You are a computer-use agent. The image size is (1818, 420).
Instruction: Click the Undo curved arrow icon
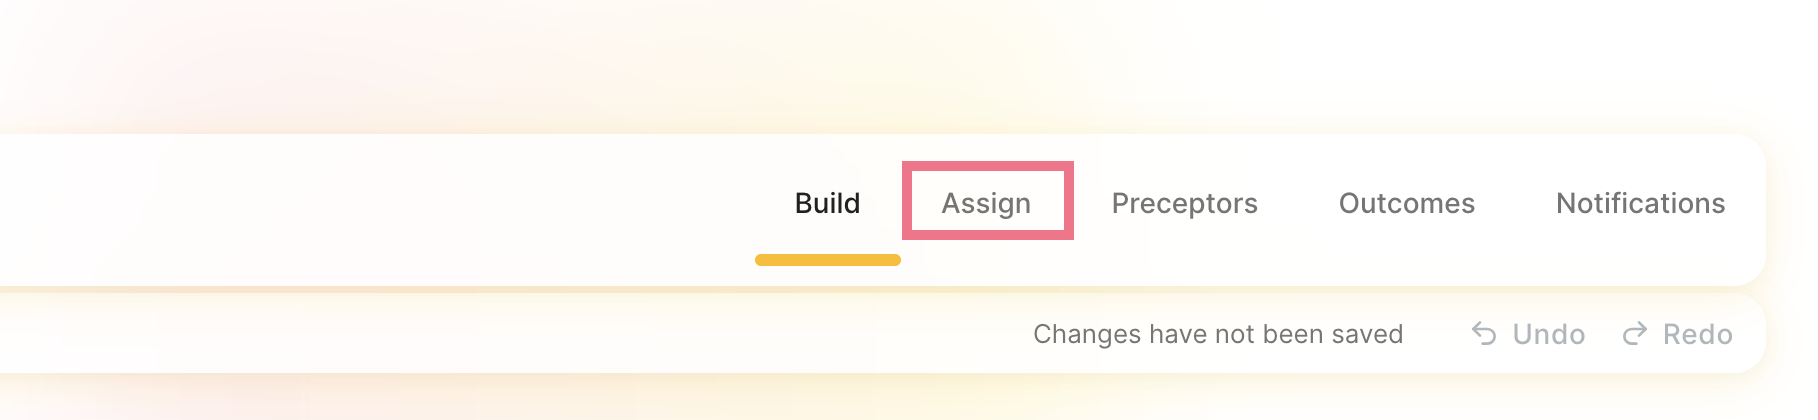click(x=1484, y=334)
